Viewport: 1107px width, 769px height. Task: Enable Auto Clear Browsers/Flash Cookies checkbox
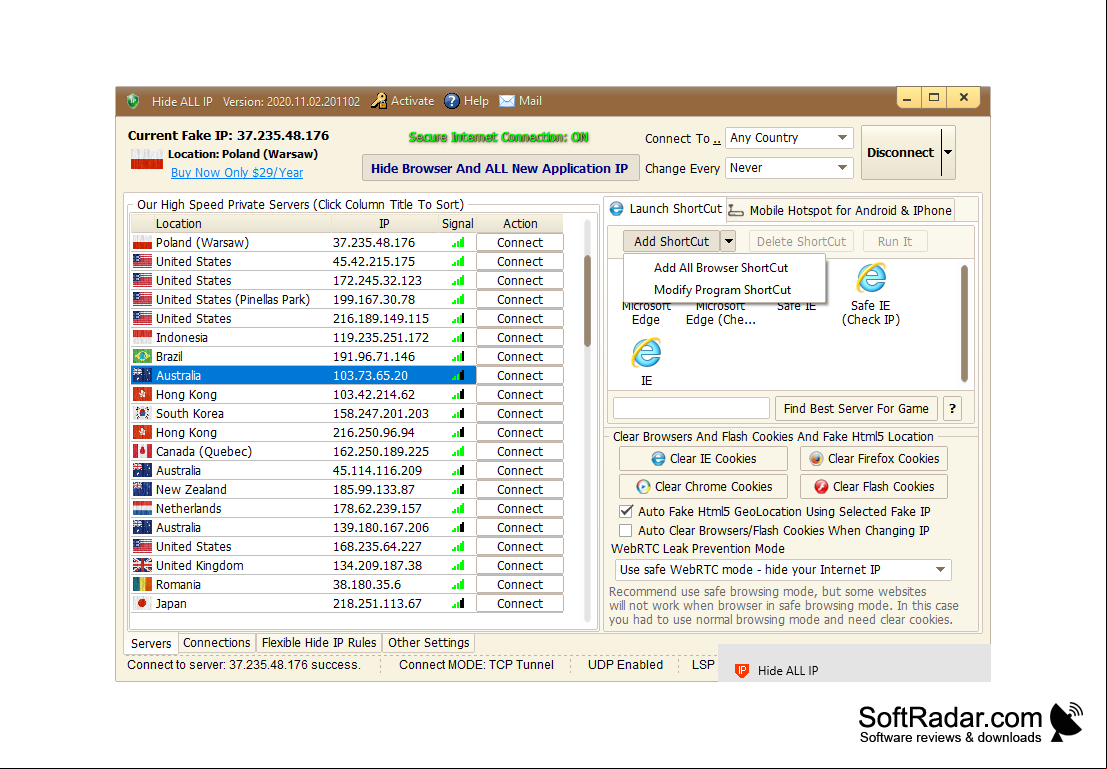[x=626, y=530]
